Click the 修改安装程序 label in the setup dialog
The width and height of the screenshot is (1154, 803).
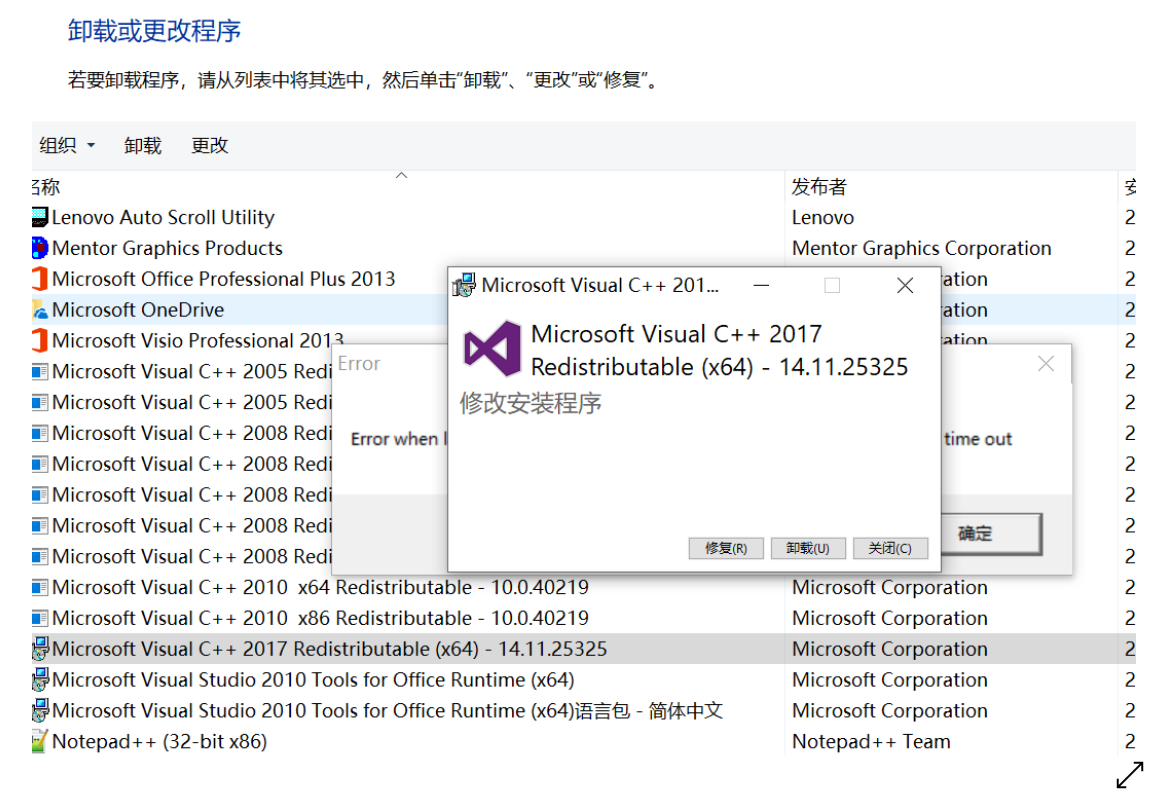(531, 403)
